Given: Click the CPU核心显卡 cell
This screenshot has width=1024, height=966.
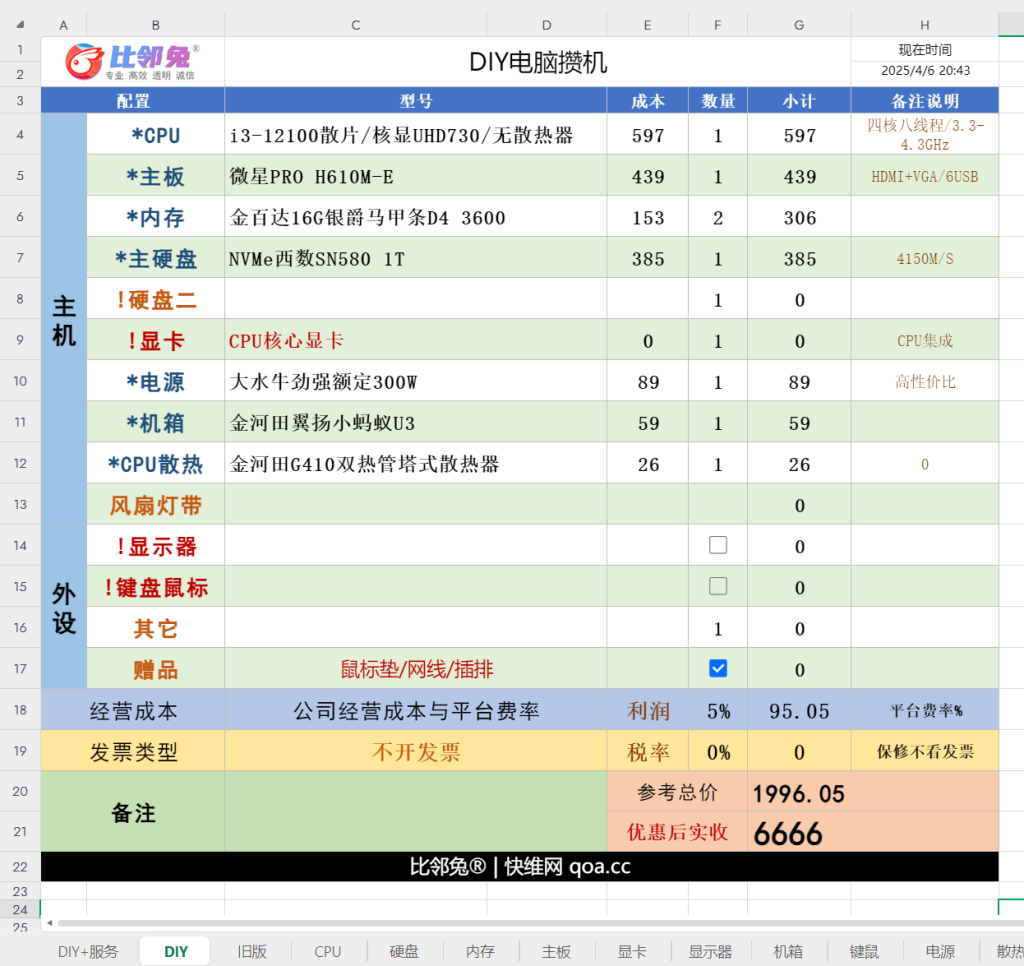Looking at the screenshot, I should (416, 340).
